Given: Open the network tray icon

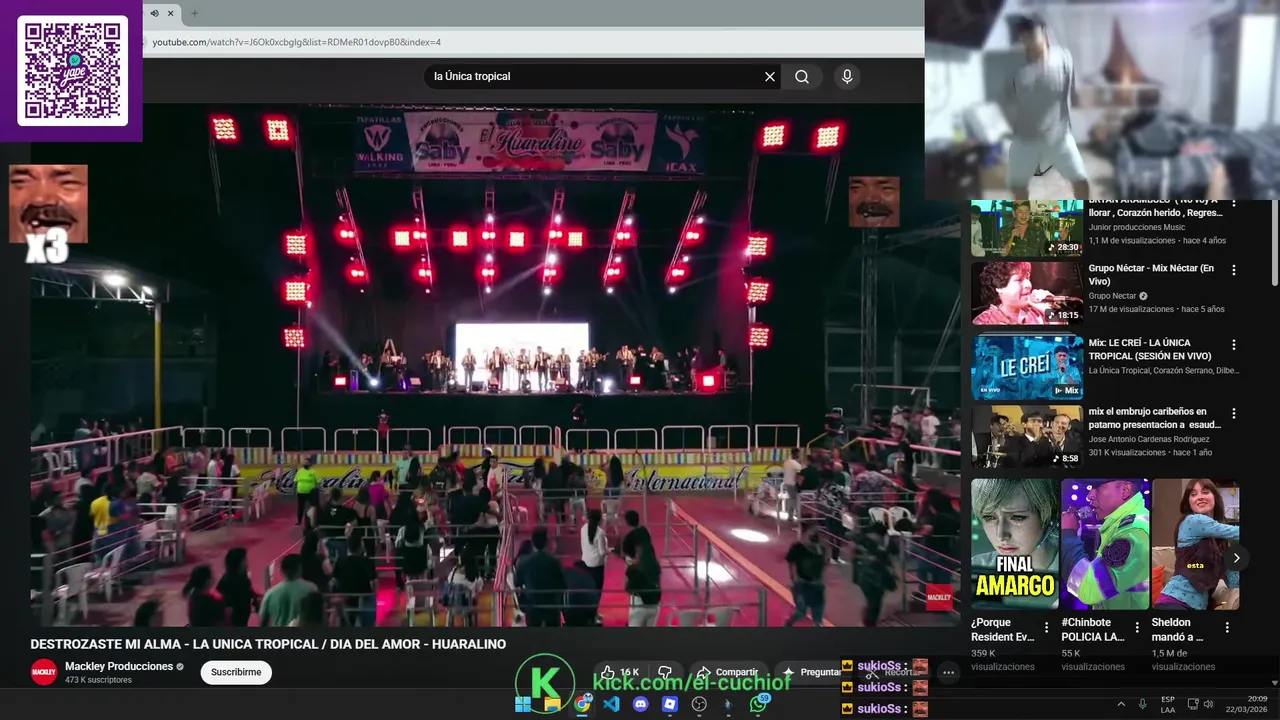Looking at the screenshot, I should (1191, 704).
